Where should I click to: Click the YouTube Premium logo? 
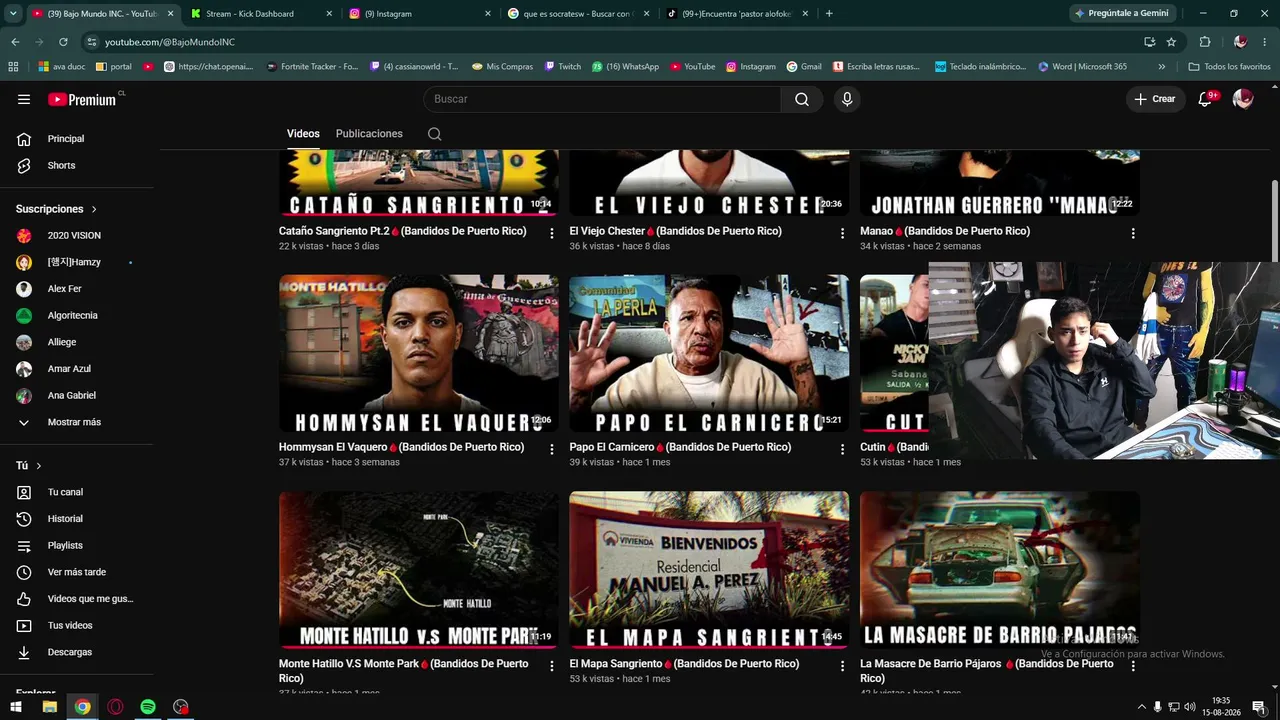[84, 99]
